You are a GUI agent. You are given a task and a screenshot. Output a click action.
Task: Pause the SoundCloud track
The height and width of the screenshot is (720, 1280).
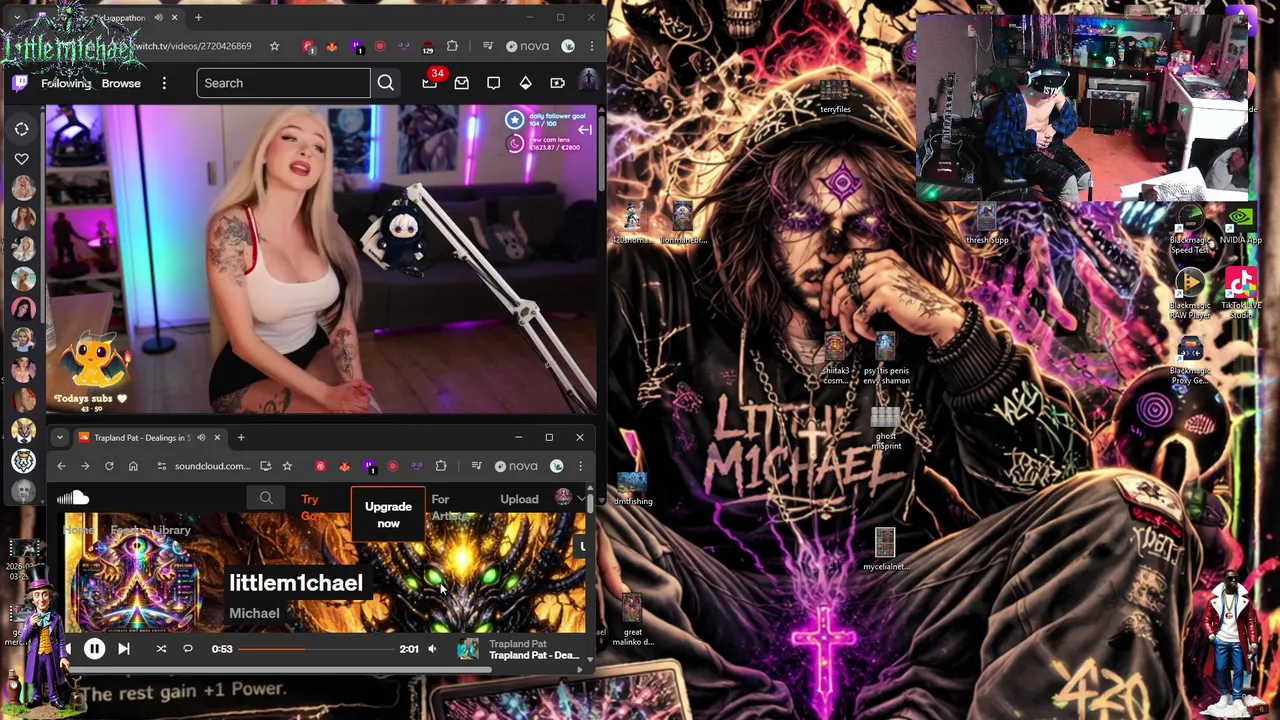coord(94,649)
